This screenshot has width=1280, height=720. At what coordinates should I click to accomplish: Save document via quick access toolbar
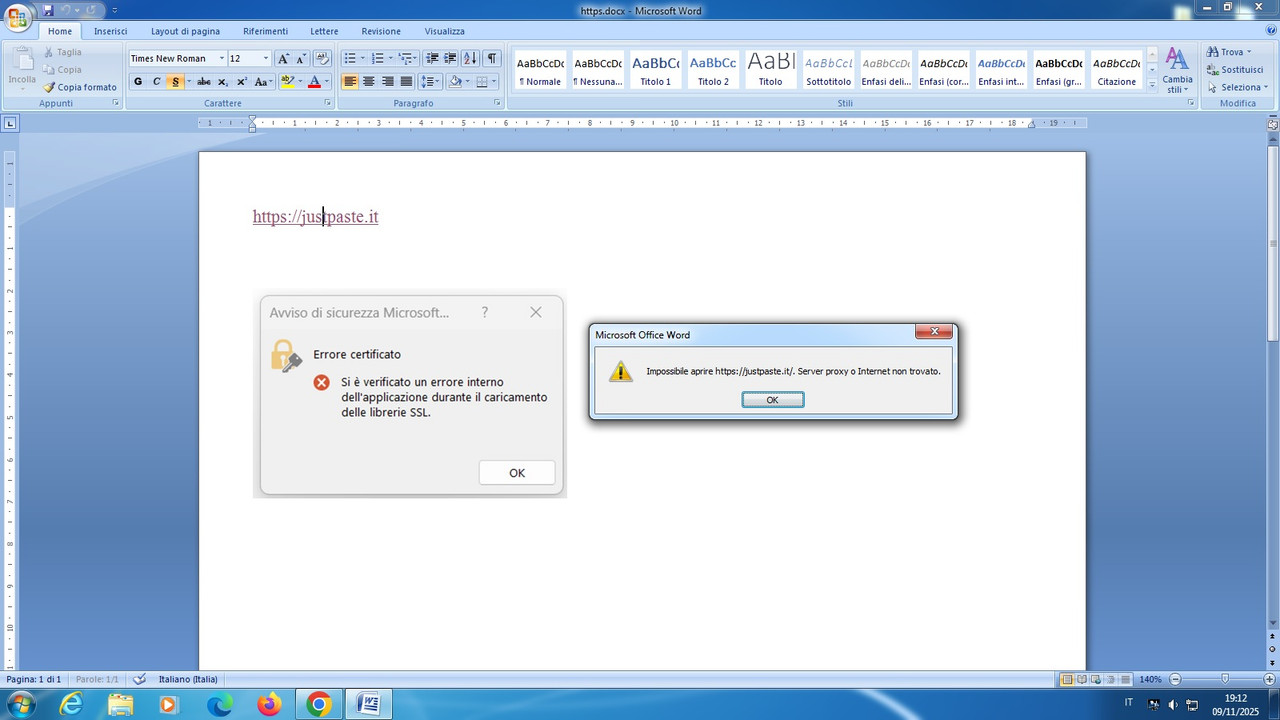(48, 10)
